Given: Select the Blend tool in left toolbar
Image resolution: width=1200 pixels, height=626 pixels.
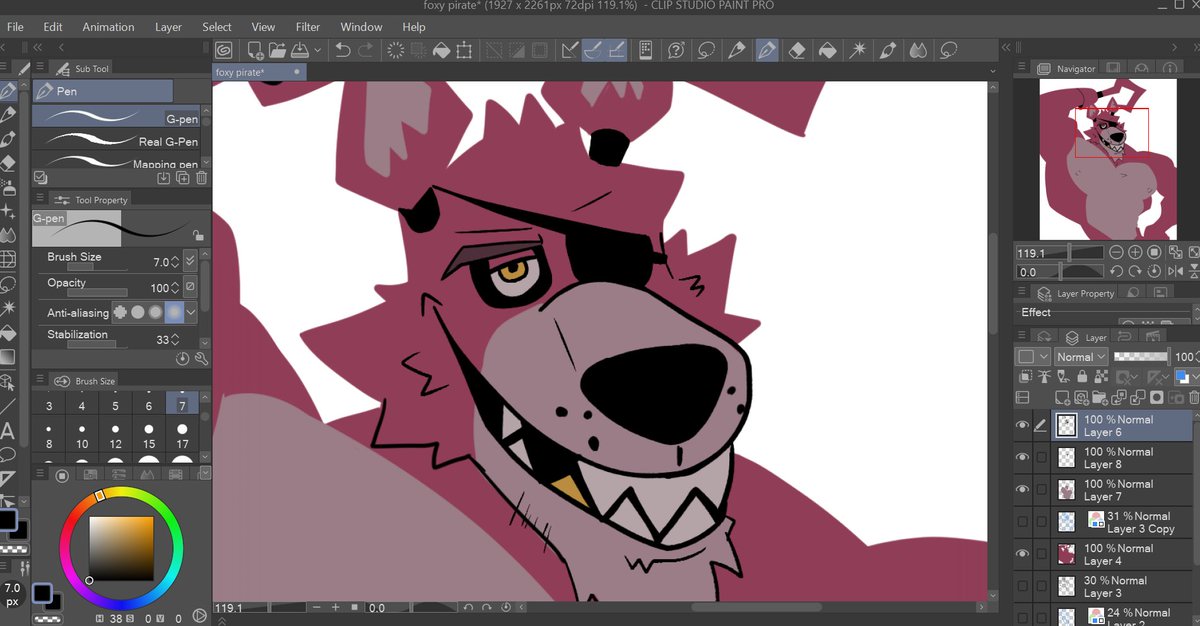Looking at the screenshot, I should (x=9, y=235).
